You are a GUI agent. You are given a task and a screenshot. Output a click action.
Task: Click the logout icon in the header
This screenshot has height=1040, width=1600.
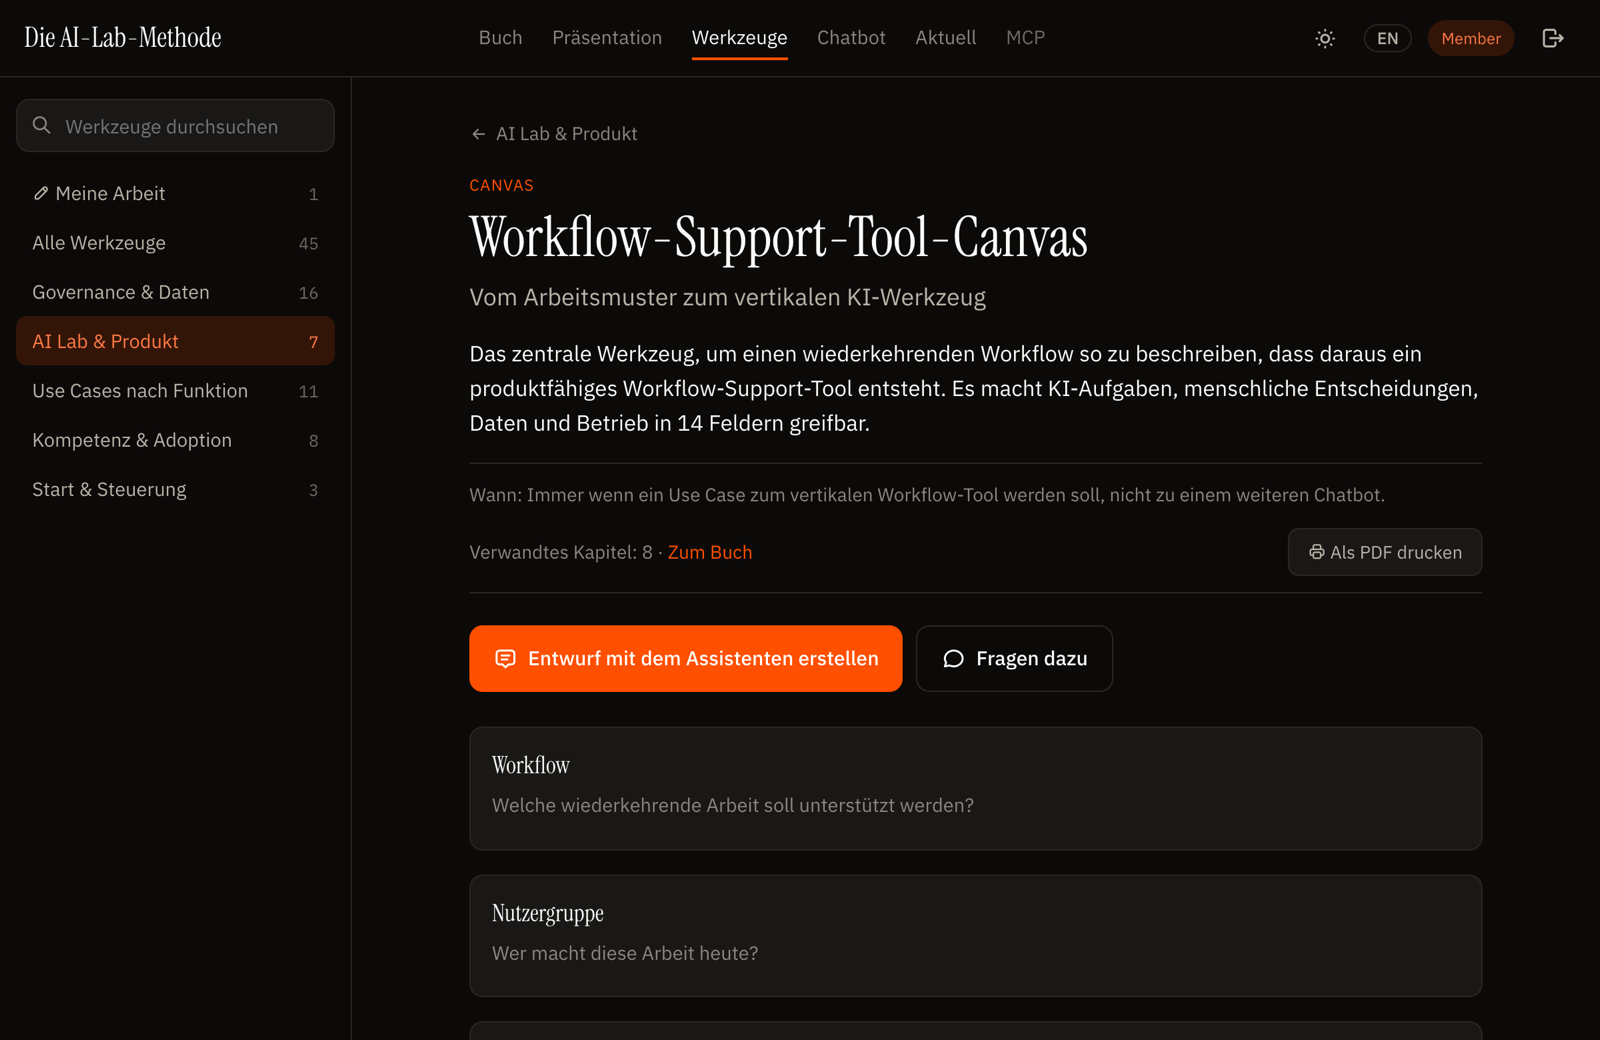click(1552, 38)
